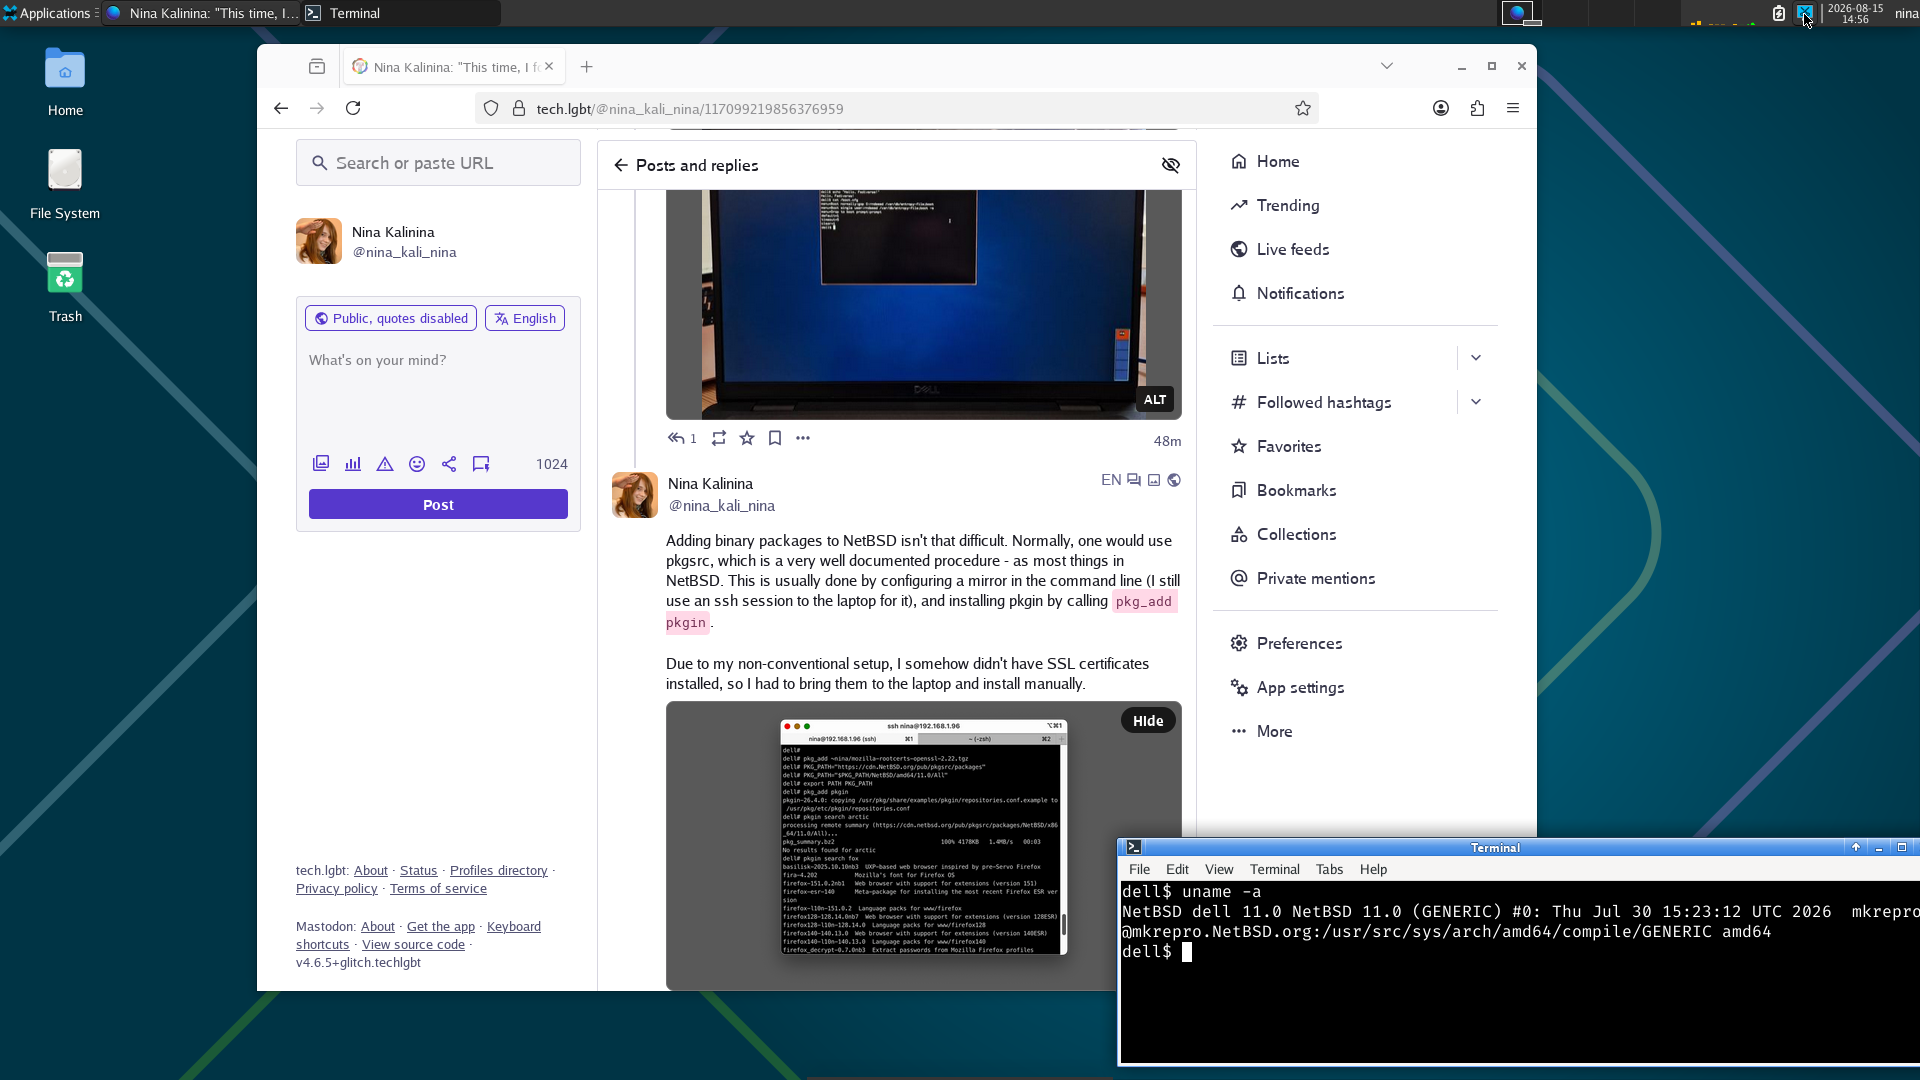Add a content warning to the post
1920x1080 pixels.
[385, 464]
